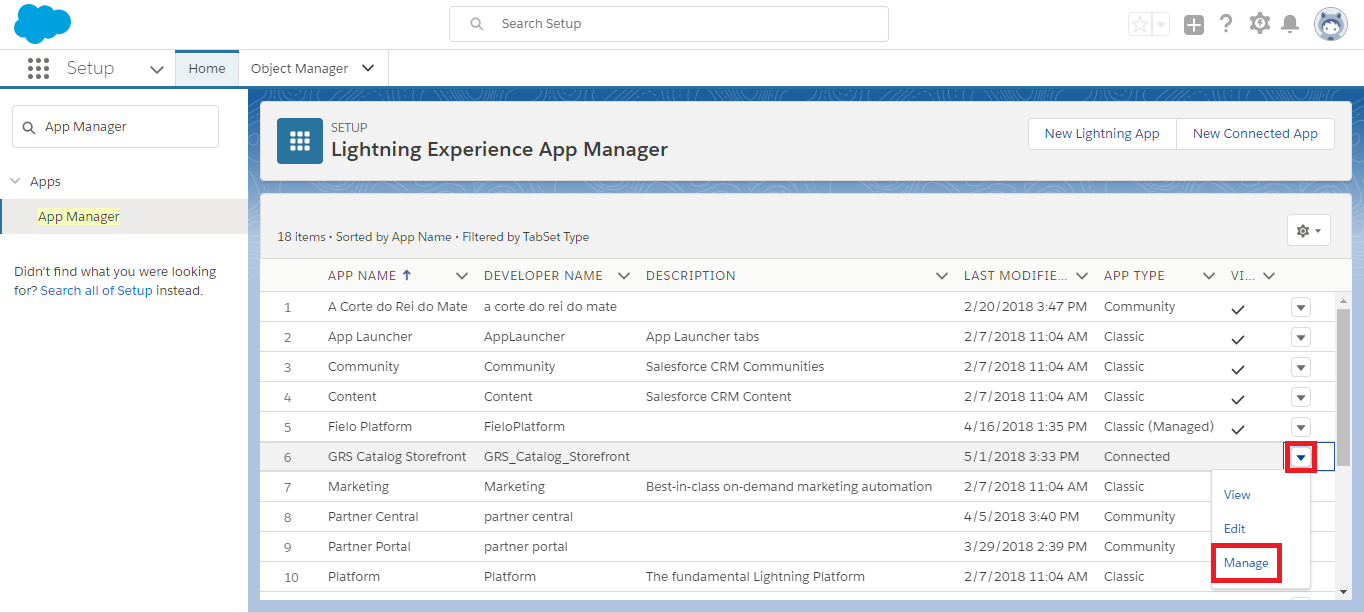The width and height of the screenshot is (1364, 613).
Task: Click the New Lightning App button
Action: 1102,134
